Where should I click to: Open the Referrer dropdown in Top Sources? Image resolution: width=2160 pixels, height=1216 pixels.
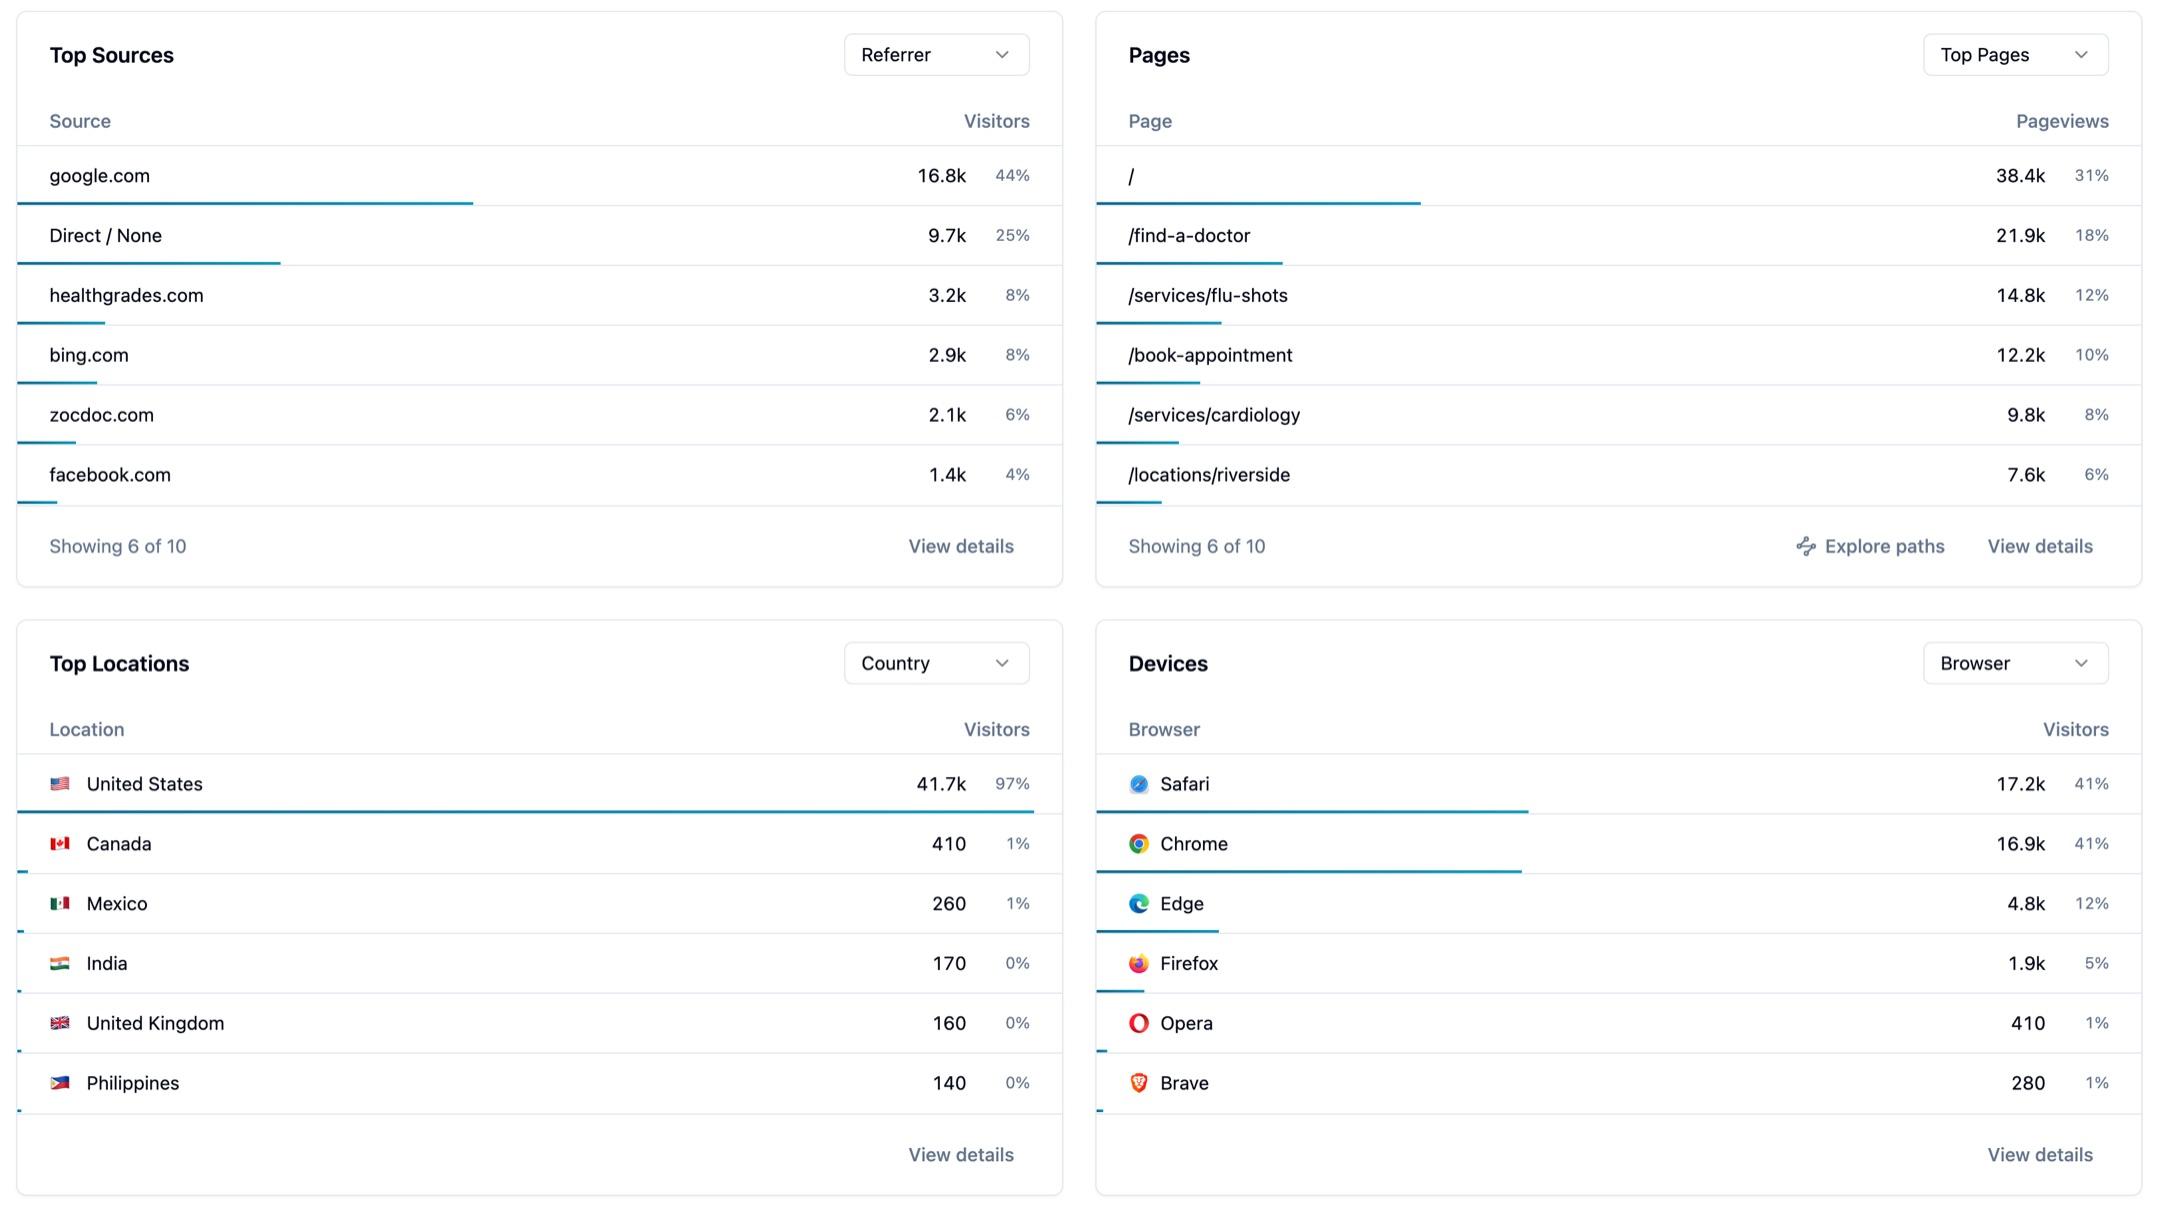[x=936, y=55]
